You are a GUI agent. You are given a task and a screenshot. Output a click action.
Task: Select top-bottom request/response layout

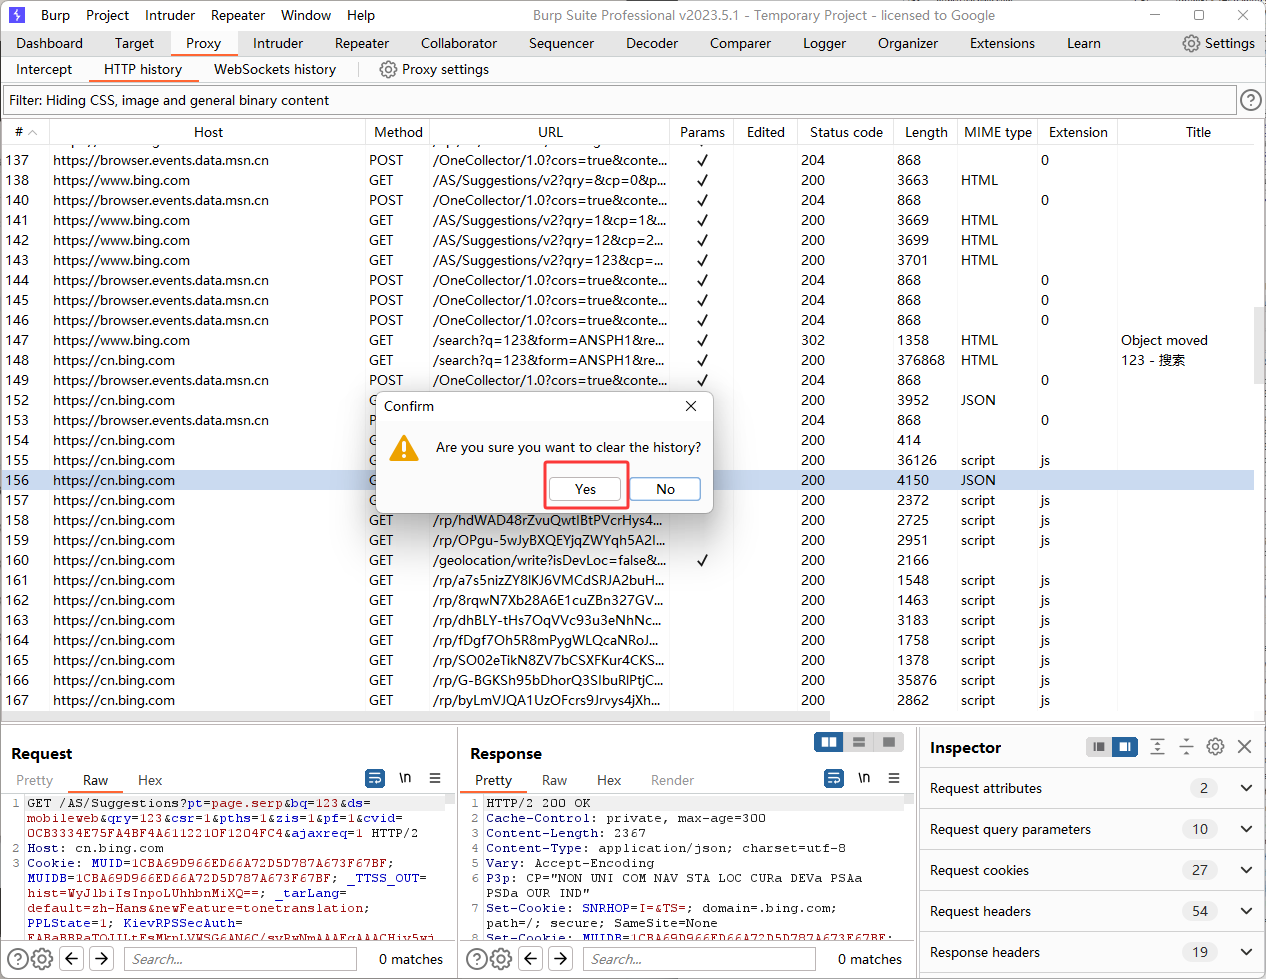click(x=858, y=742)
